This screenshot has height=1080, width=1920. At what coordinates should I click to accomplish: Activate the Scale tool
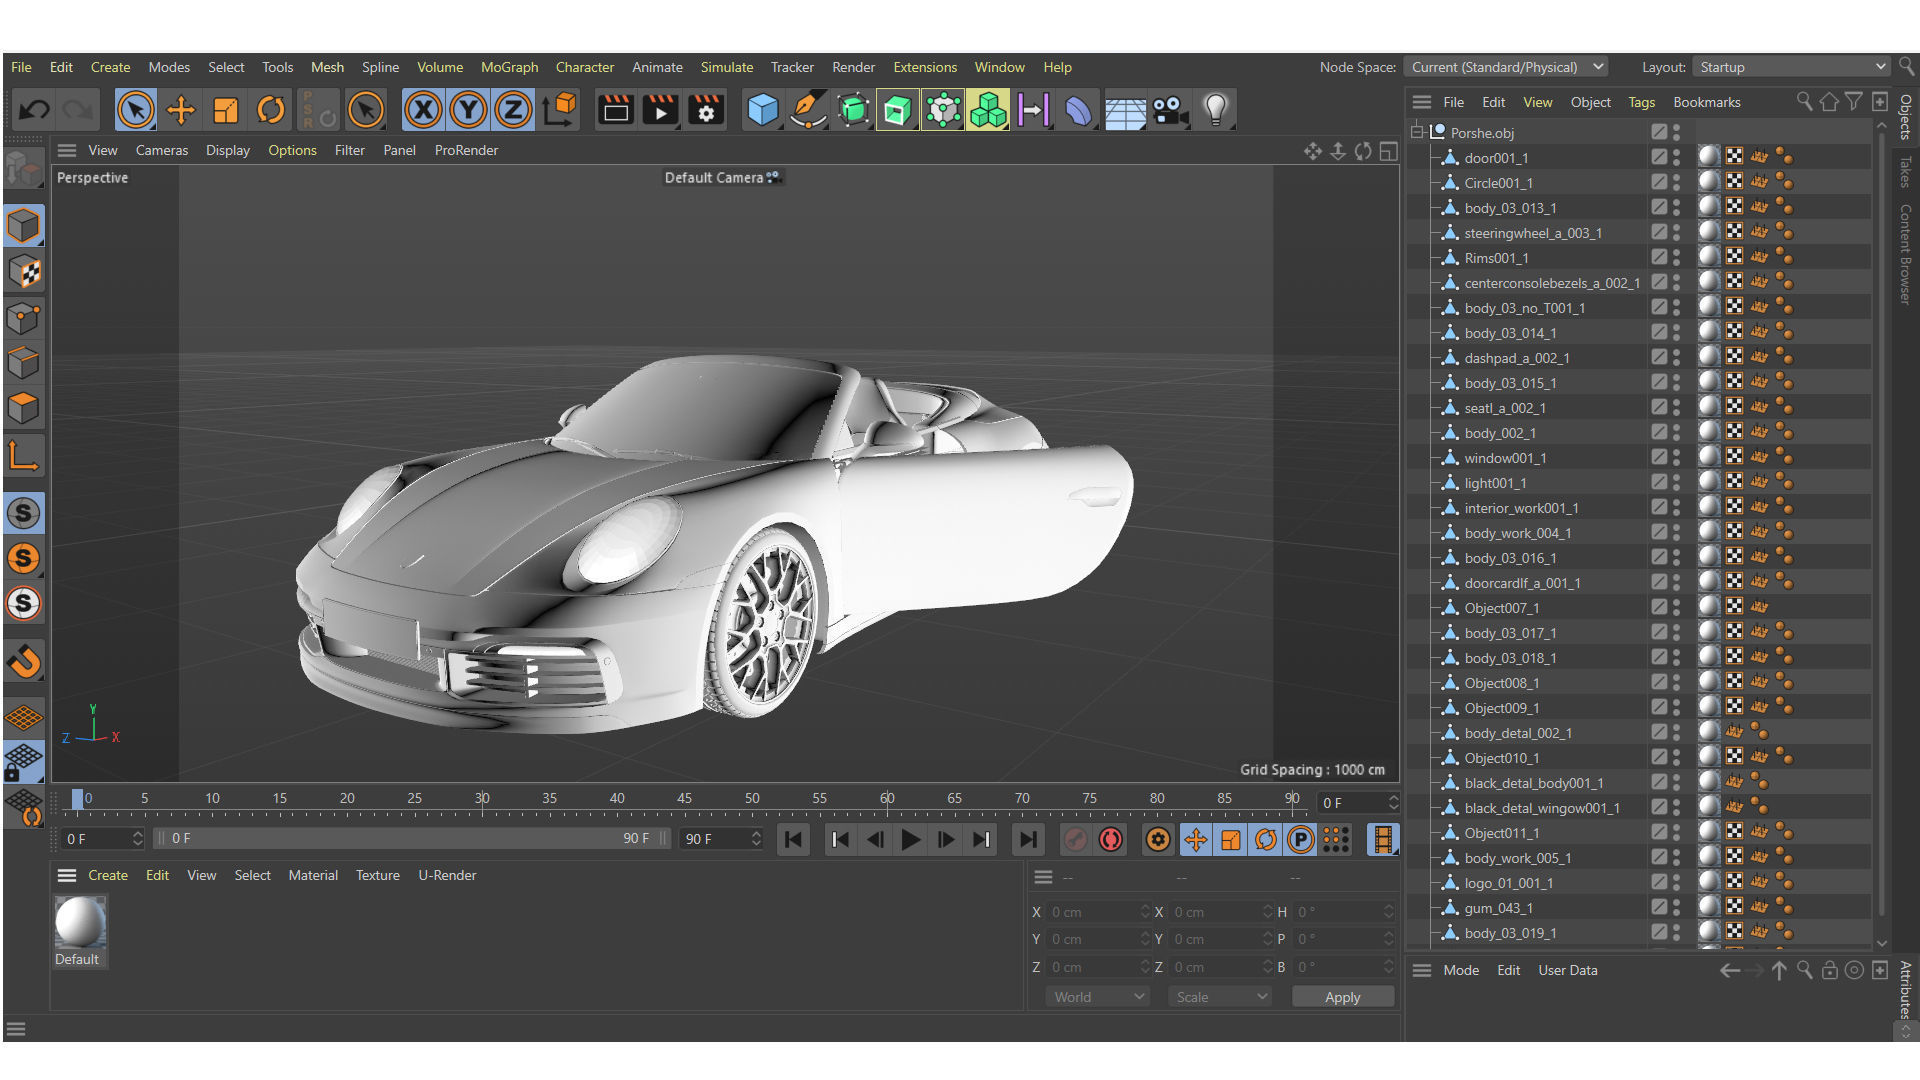(226, 110)
